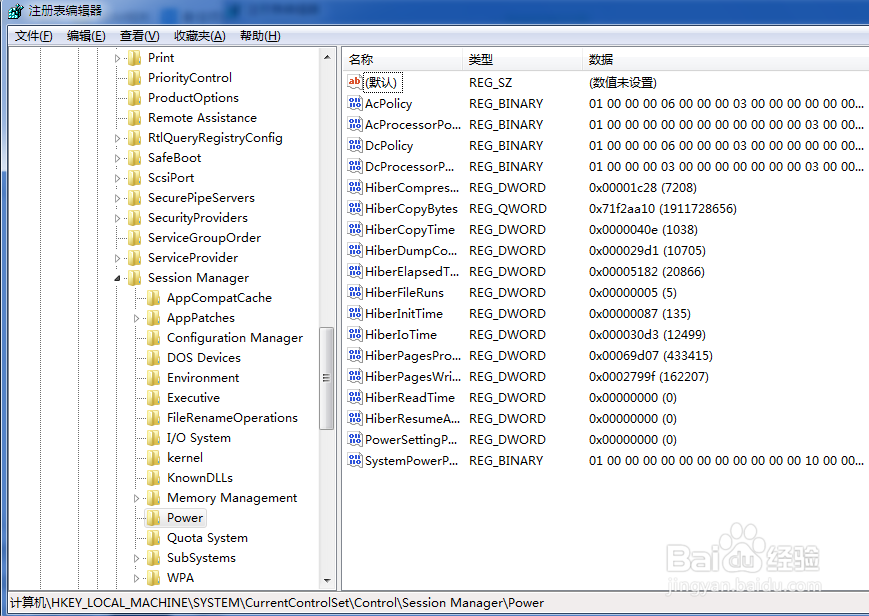Expand the Session Manager tree node

[x=116, y=277]
